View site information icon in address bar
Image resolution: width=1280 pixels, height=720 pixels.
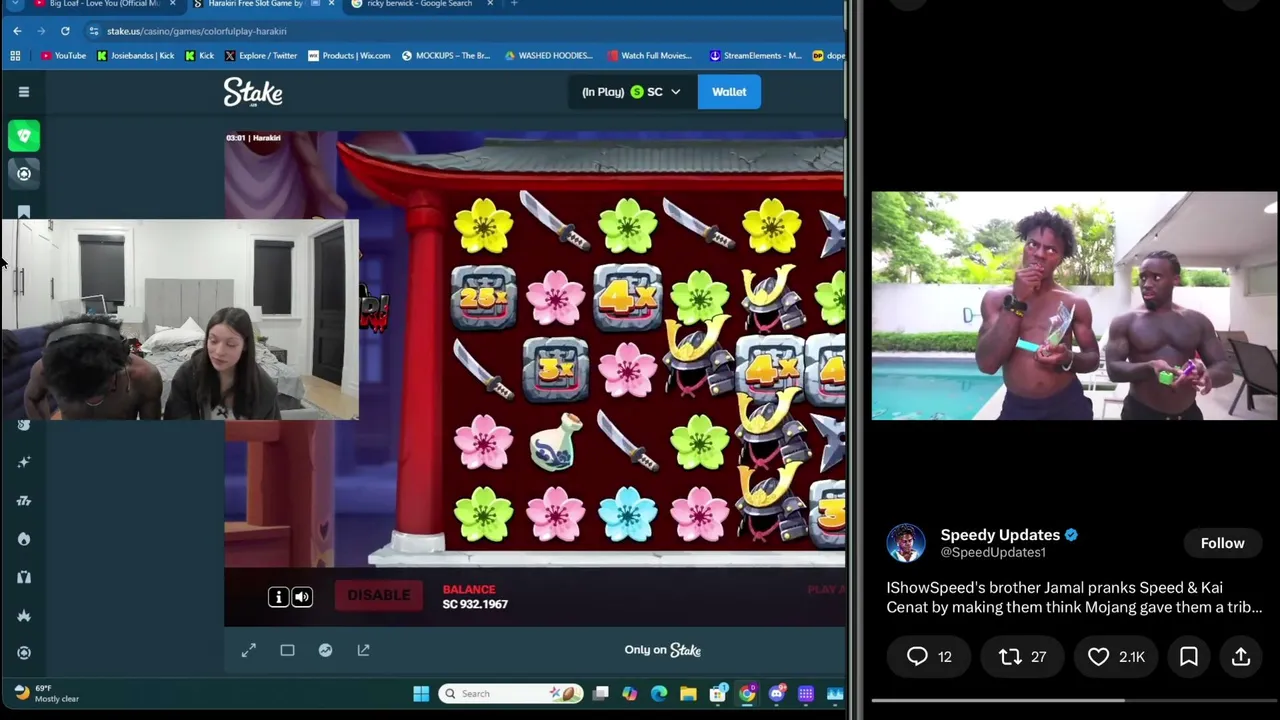pyautogui.click(x=92, y=31)
